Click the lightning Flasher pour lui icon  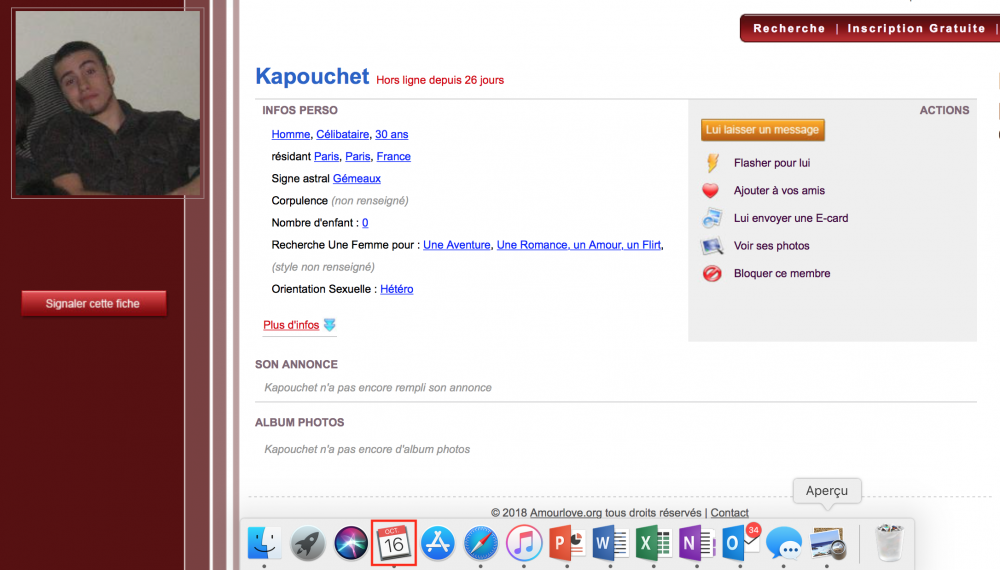click(x=712, y=163)
